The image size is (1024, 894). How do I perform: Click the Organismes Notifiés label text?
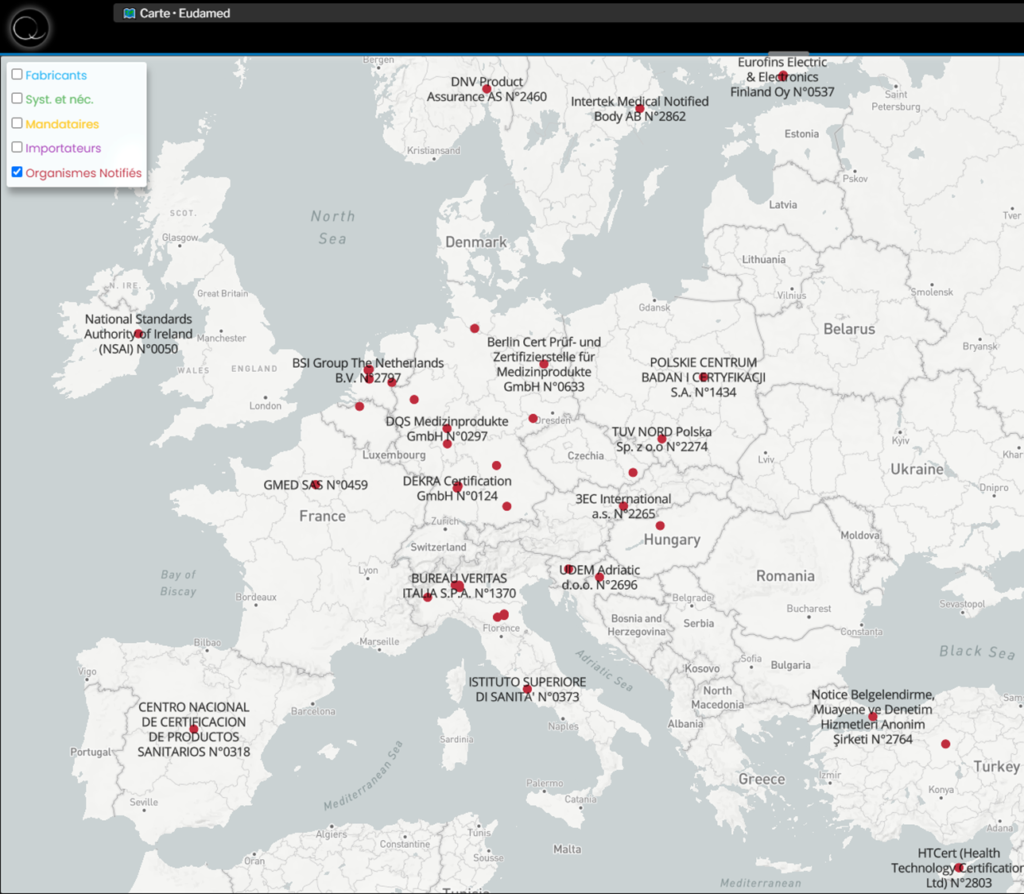[84, 173]
